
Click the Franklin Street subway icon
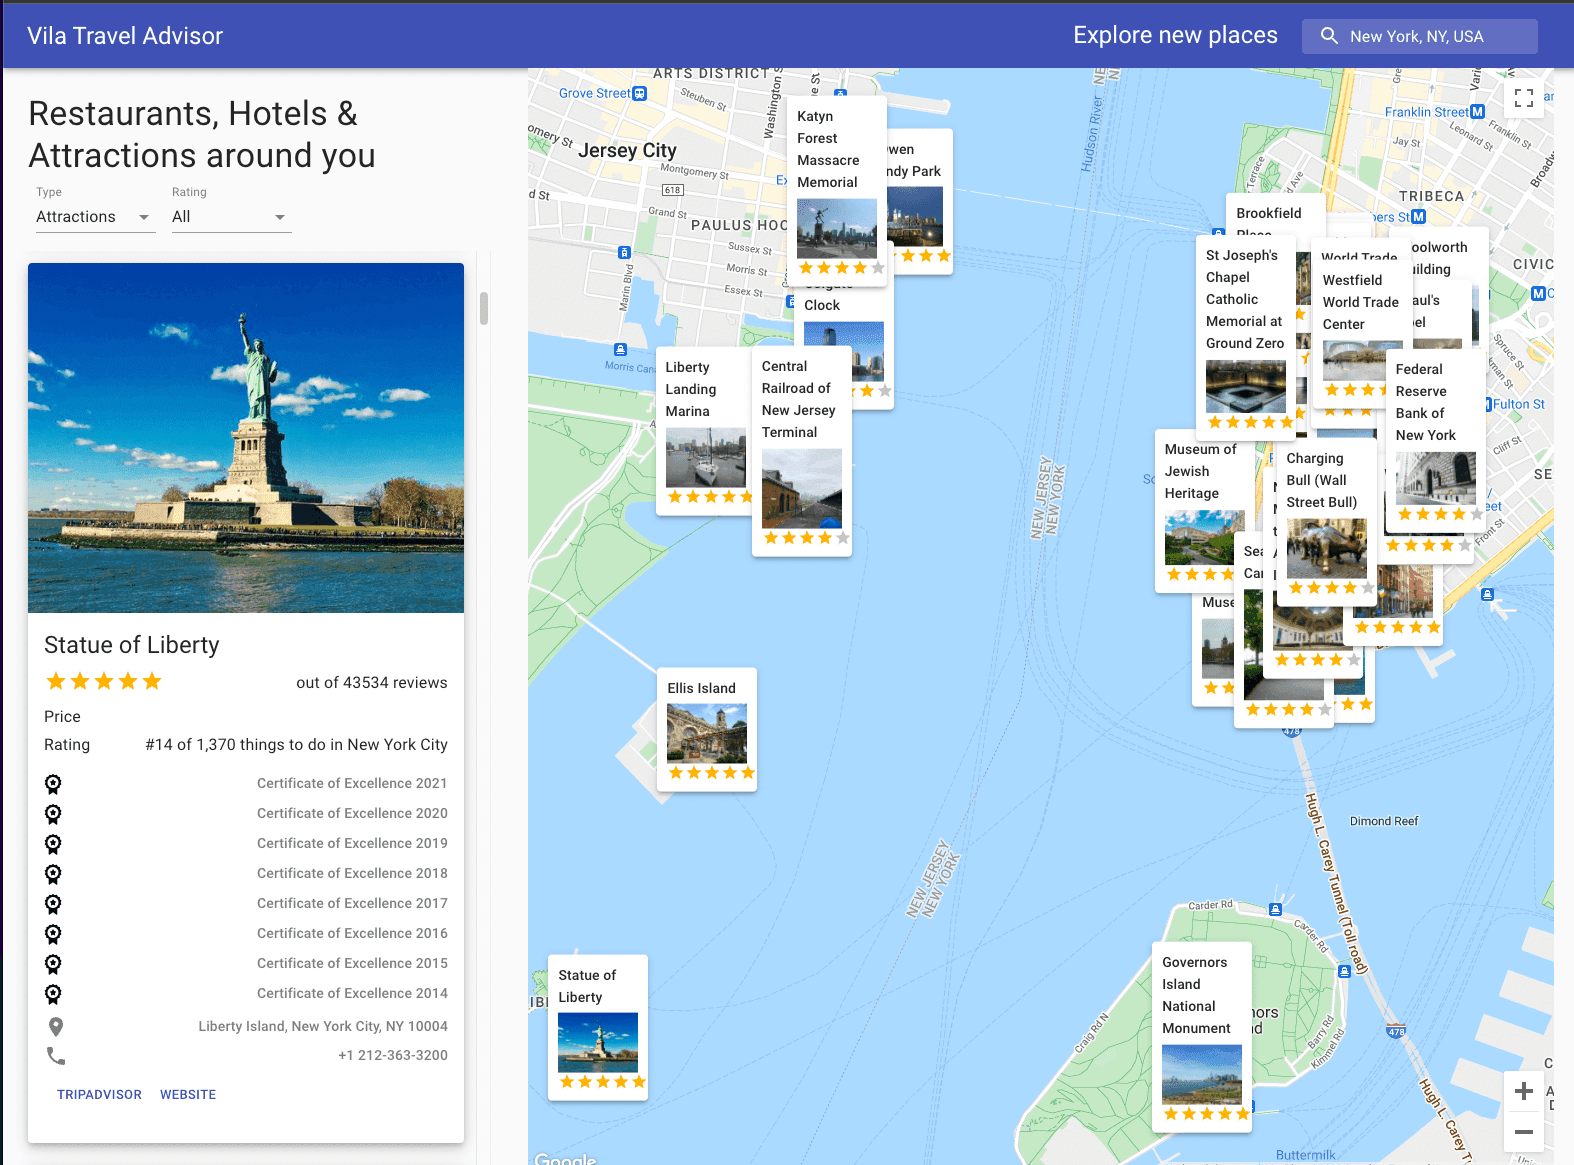[x=1478, y=112]
